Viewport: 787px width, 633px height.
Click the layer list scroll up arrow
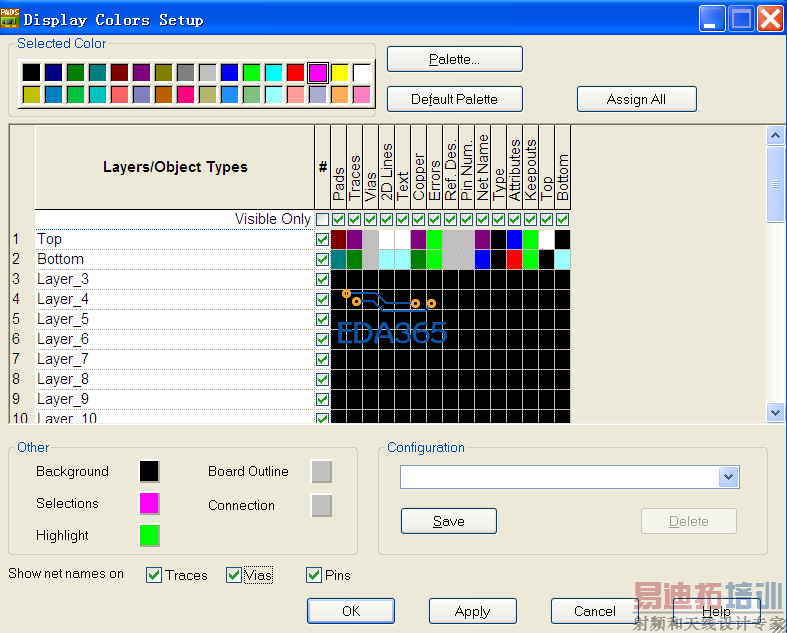[x=775, y=136]
